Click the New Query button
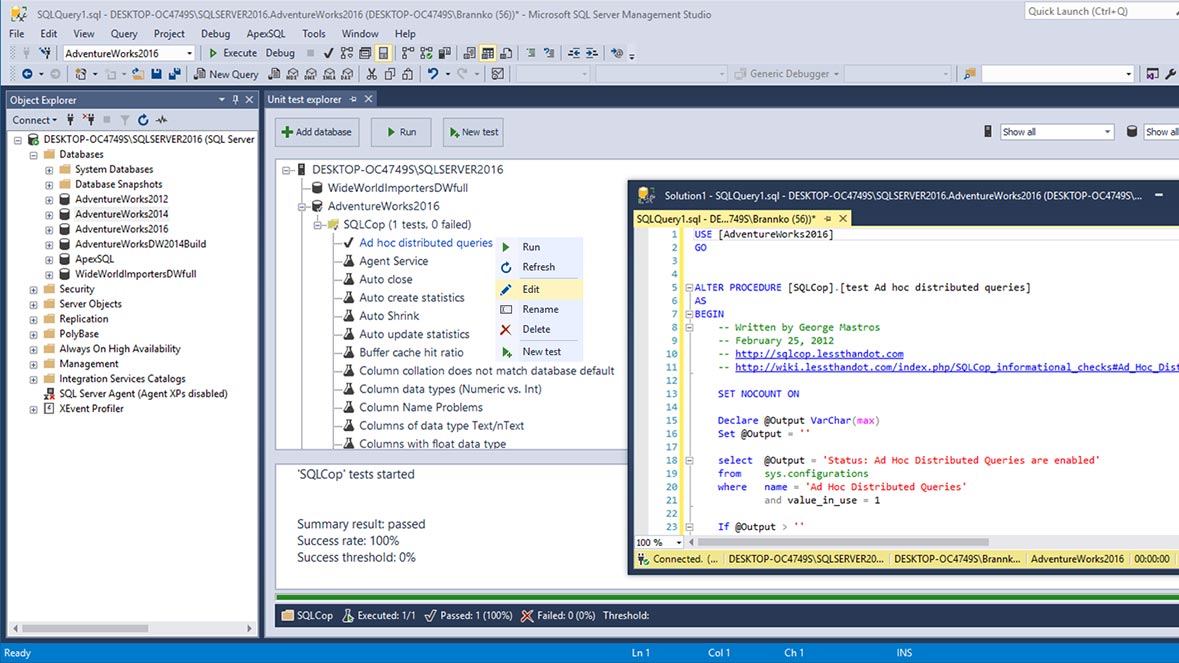Screen dimensions: 1179x663 click(226, 74)
